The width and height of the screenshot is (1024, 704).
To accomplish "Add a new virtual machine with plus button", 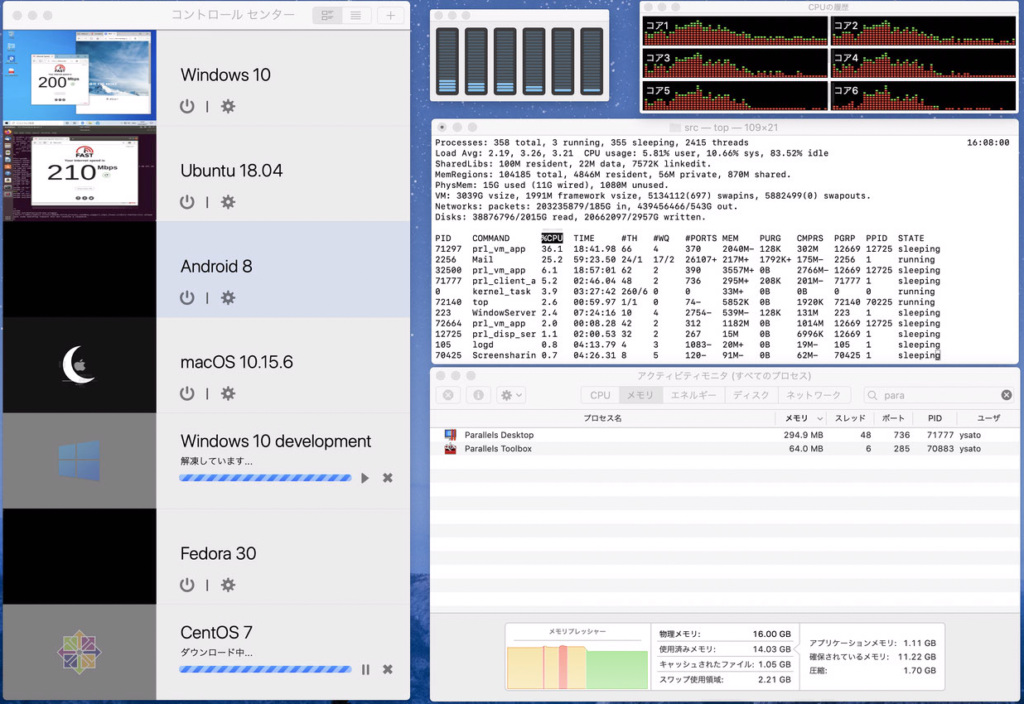I will [x=390, y=16].
